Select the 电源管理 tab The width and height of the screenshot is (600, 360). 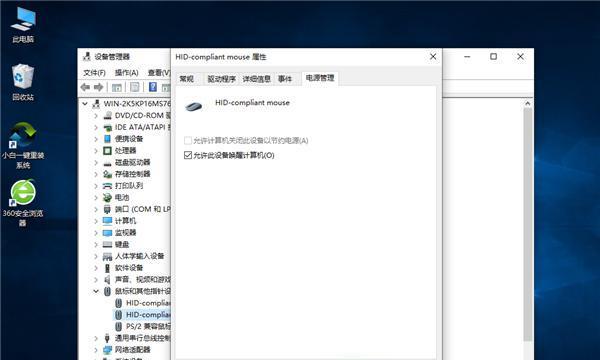point(320,78)
